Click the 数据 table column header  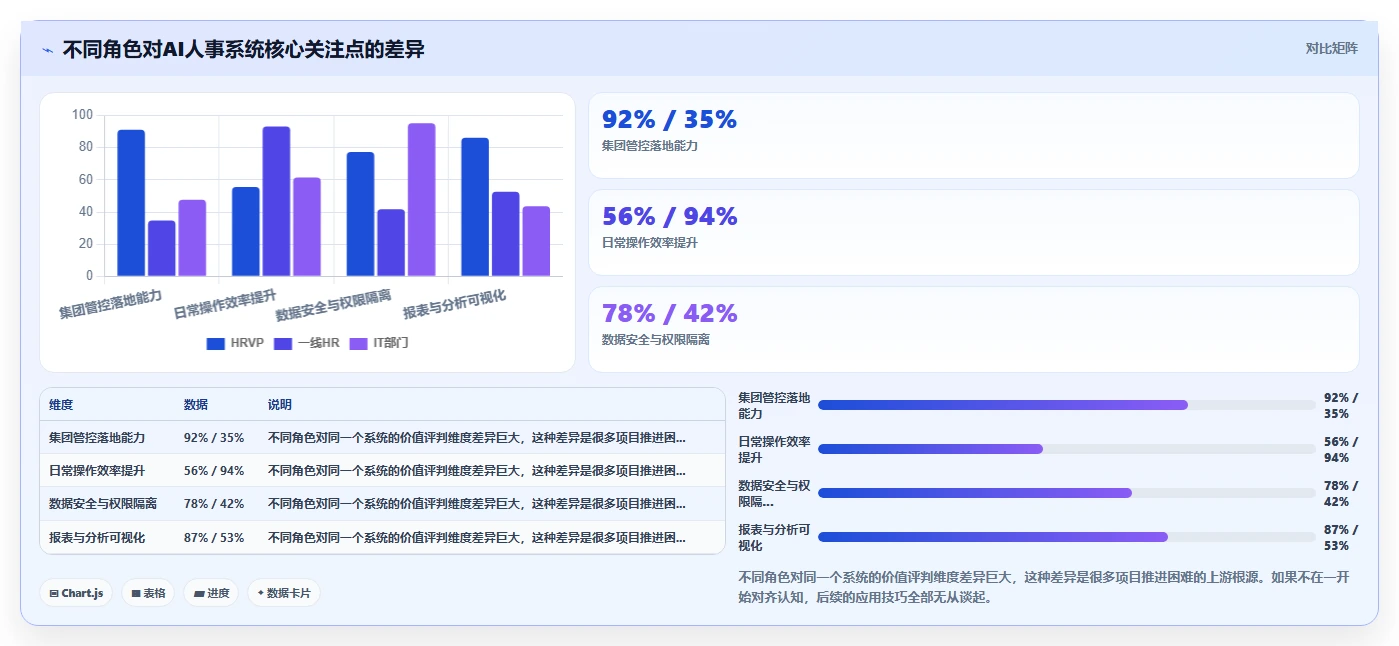196,405
